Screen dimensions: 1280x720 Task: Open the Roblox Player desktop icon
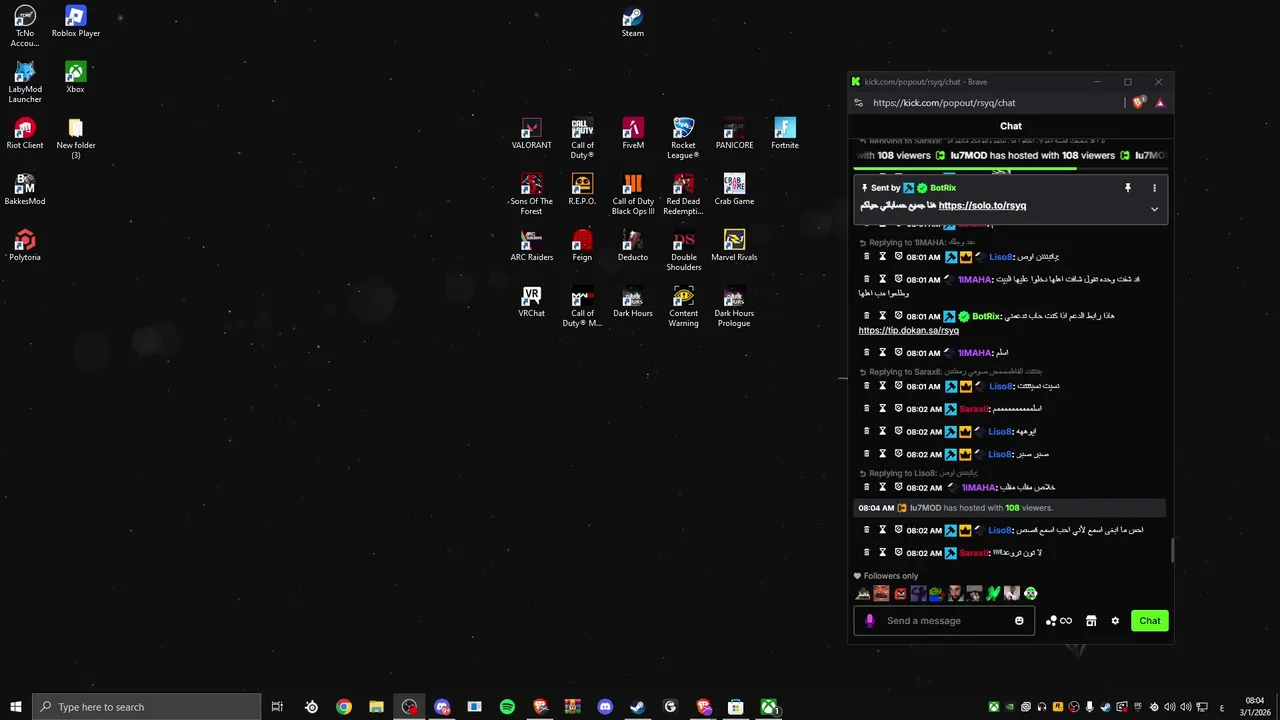(x=76, y=22)
